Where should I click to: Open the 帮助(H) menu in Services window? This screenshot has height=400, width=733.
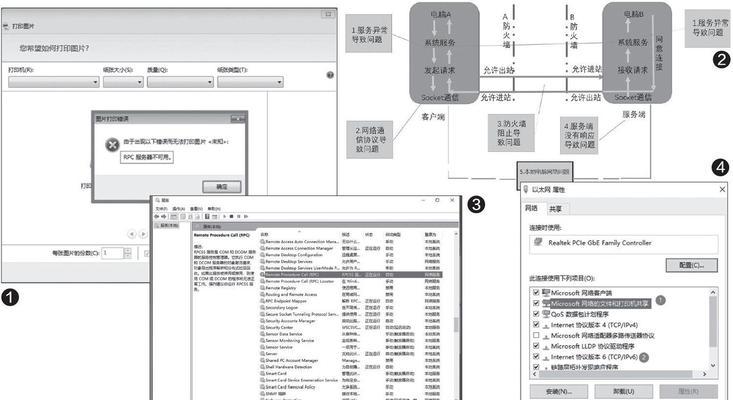[214, 208]
